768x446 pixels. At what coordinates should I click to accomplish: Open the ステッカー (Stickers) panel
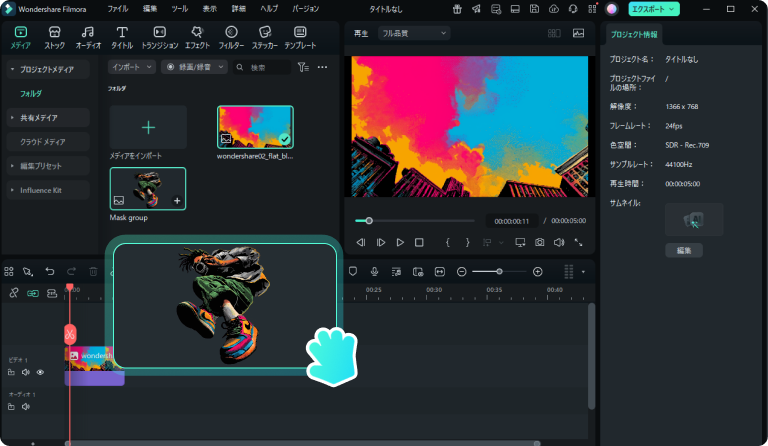click(265, 38)
